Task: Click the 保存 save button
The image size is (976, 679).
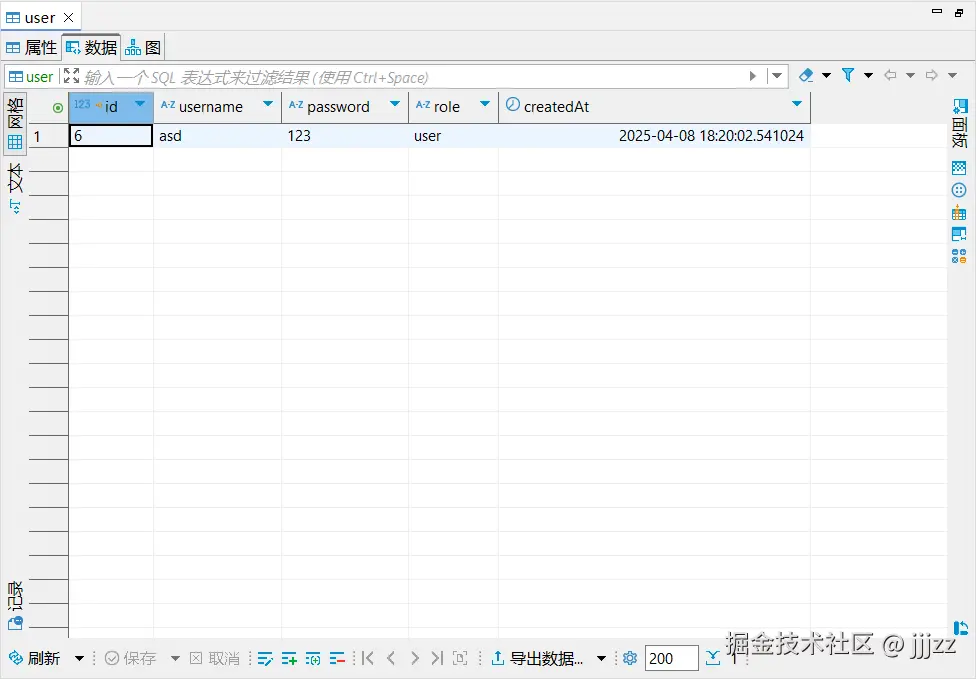Action: click(x=131, y=658)
